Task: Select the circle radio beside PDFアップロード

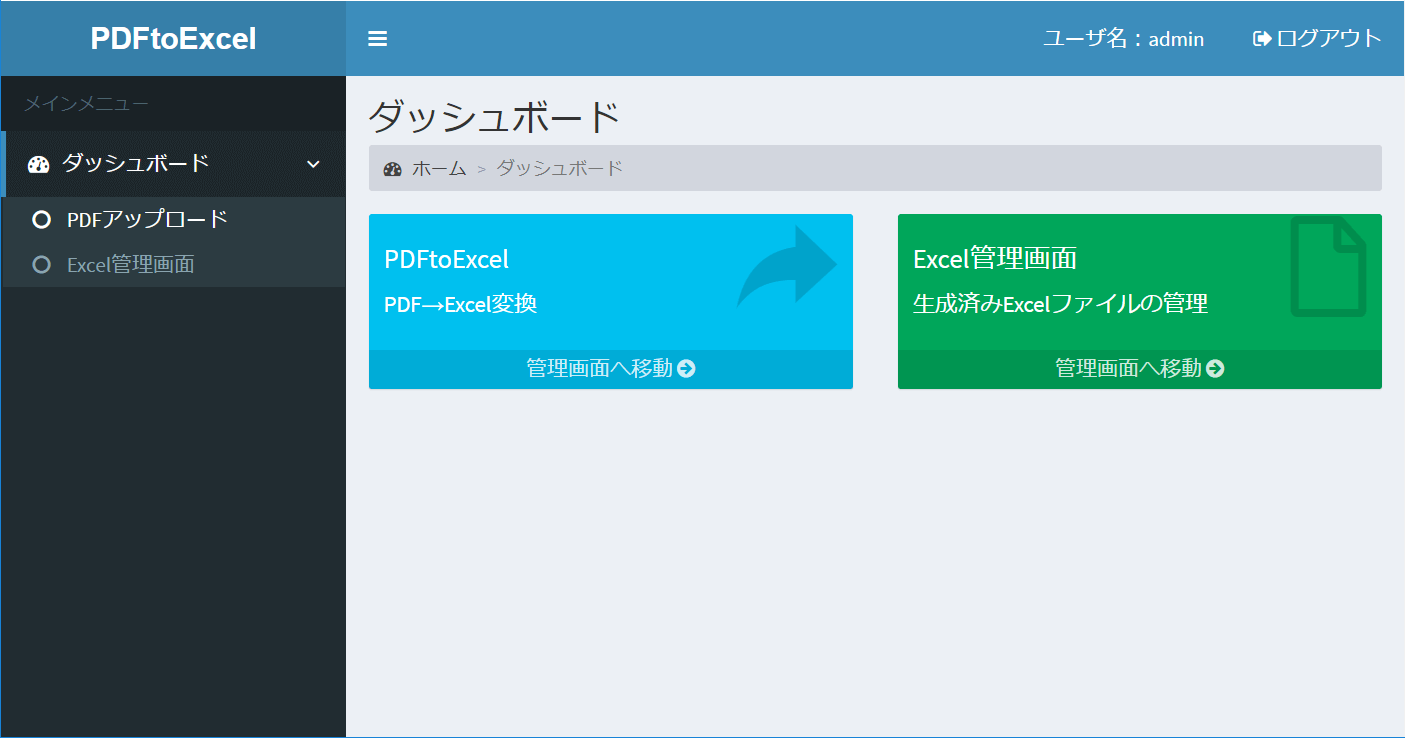Action: click(41, 218)
